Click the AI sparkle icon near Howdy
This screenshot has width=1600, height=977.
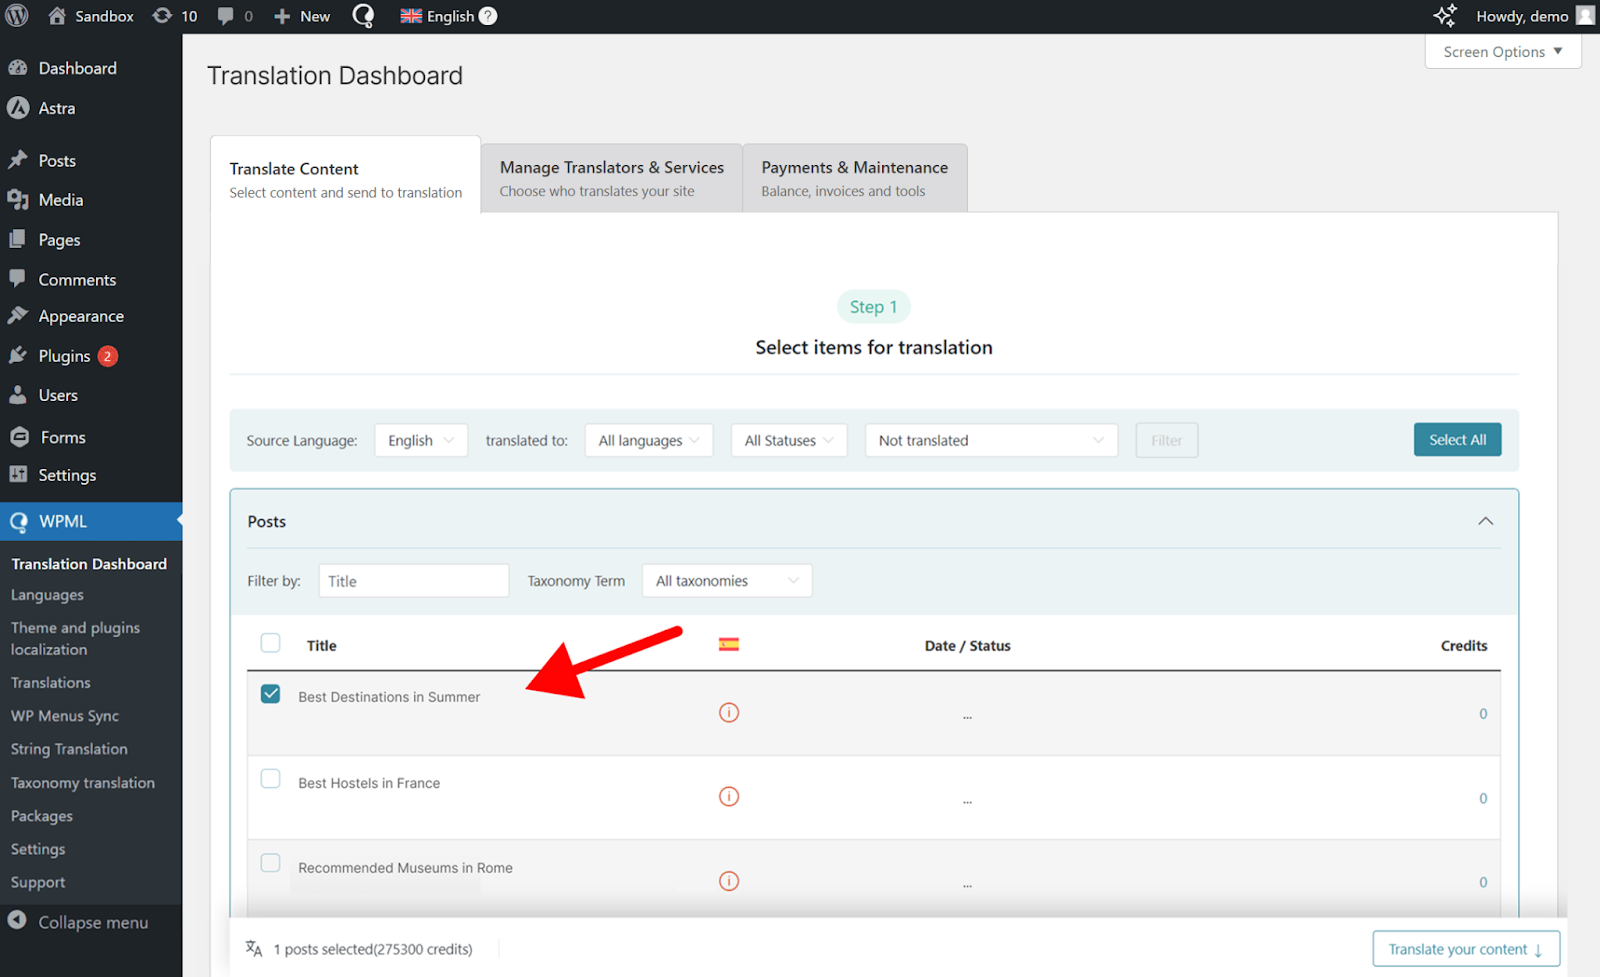[x=1445, y=16]
